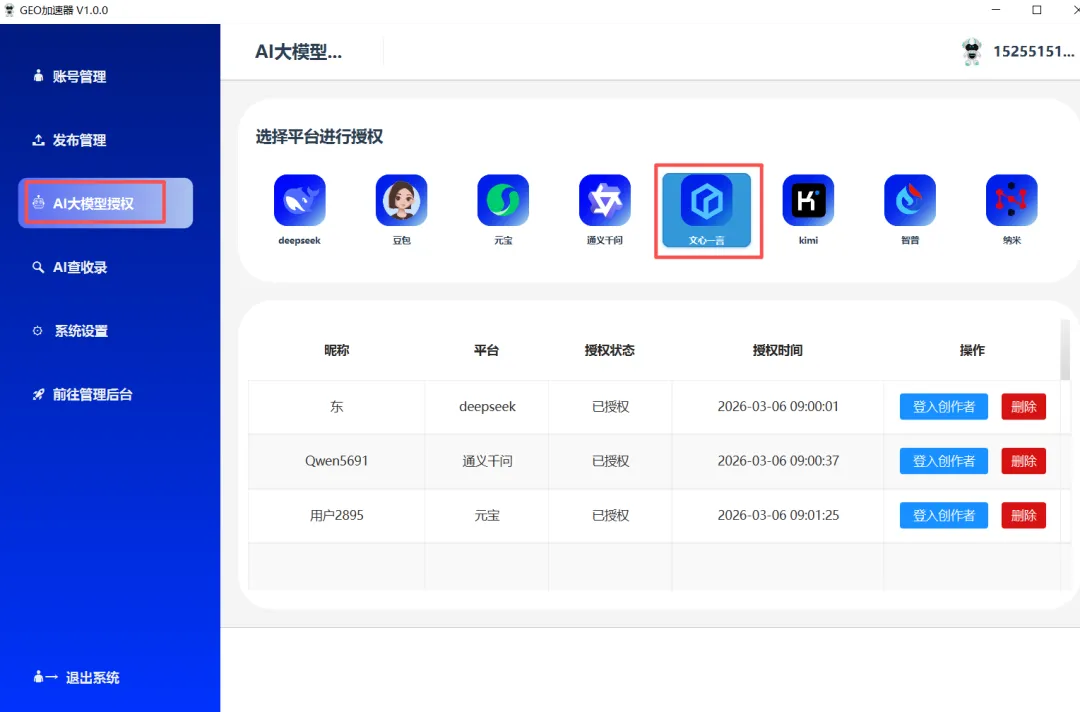Pick the 智谱 platform icon

910,200
